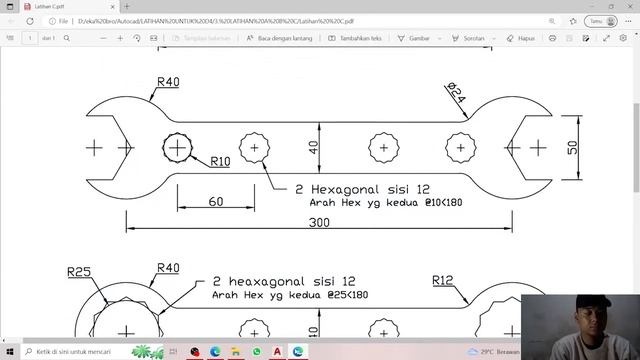Select the Hapus eraser tool
Screen dimensions: 640x360
pos(520,38)
